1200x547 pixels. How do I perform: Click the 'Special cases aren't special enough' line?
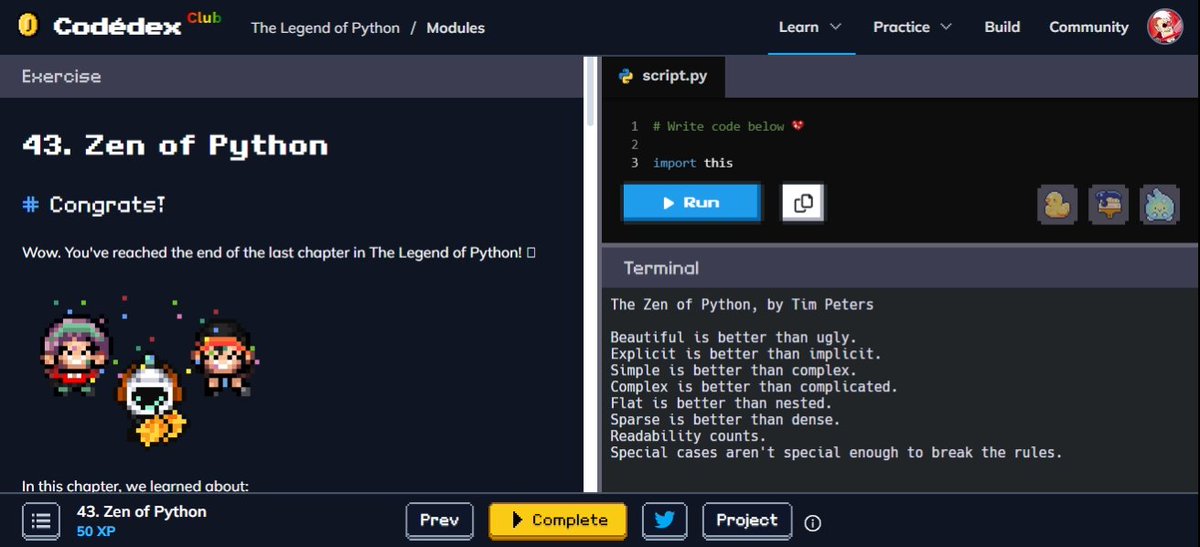(x=836, y=452)
